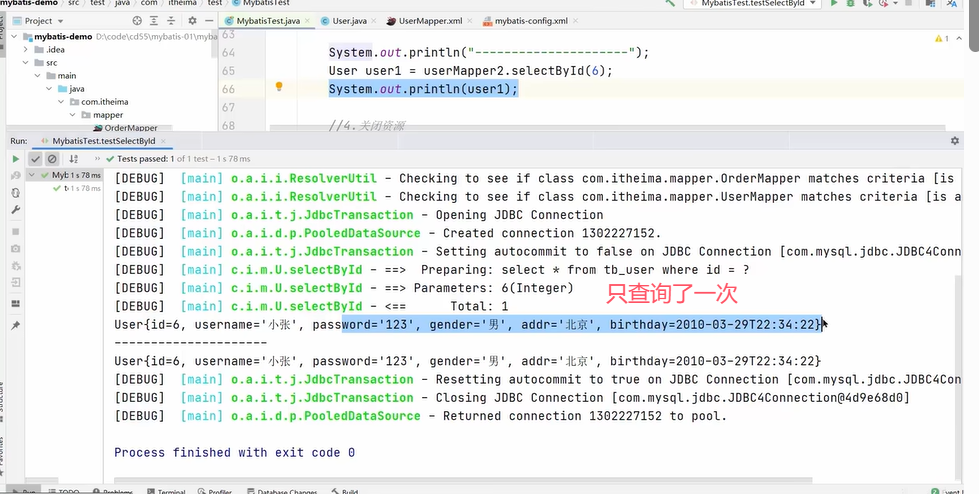The height and width of the screenshot is (494, 979).
Task: Click Collapse All icon in Project panel
Action: [x=170, y=21]
